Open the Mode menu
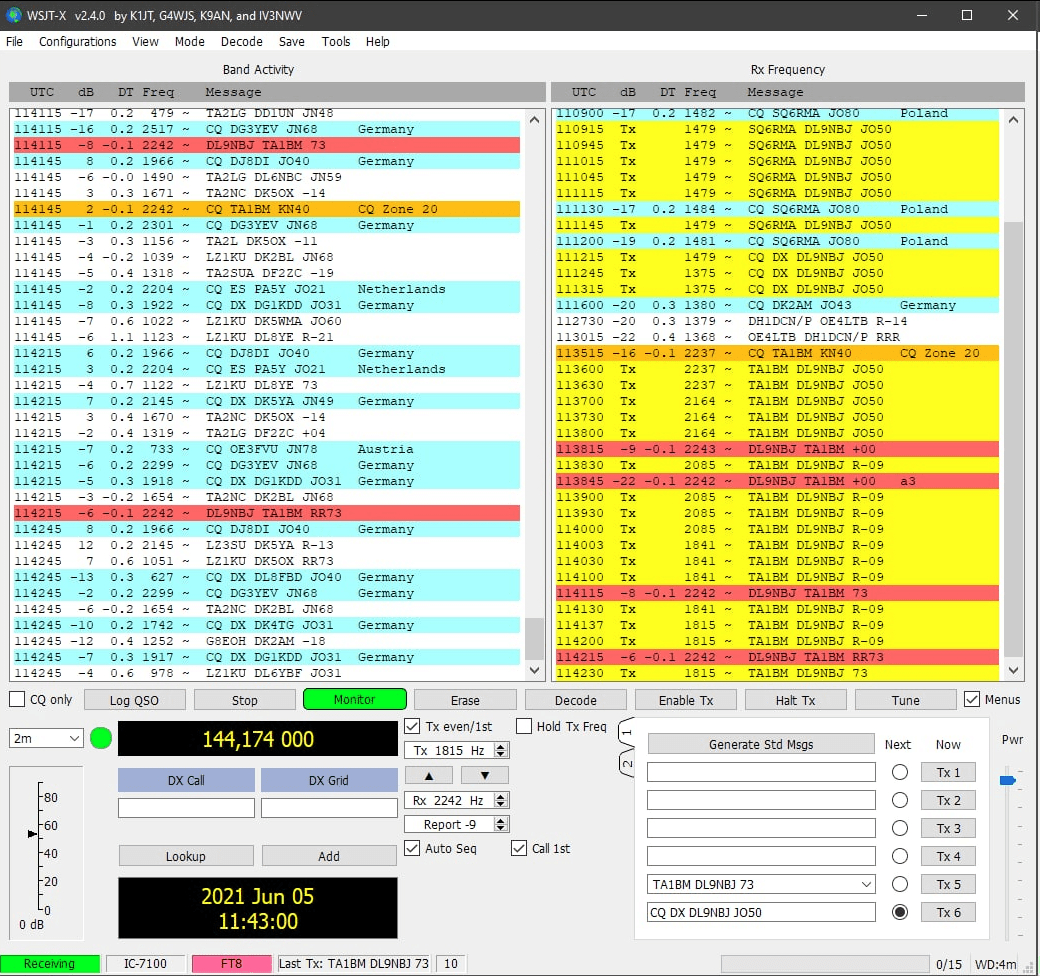The height and width of the screenshot is (976, 1040). pos(190,41)
